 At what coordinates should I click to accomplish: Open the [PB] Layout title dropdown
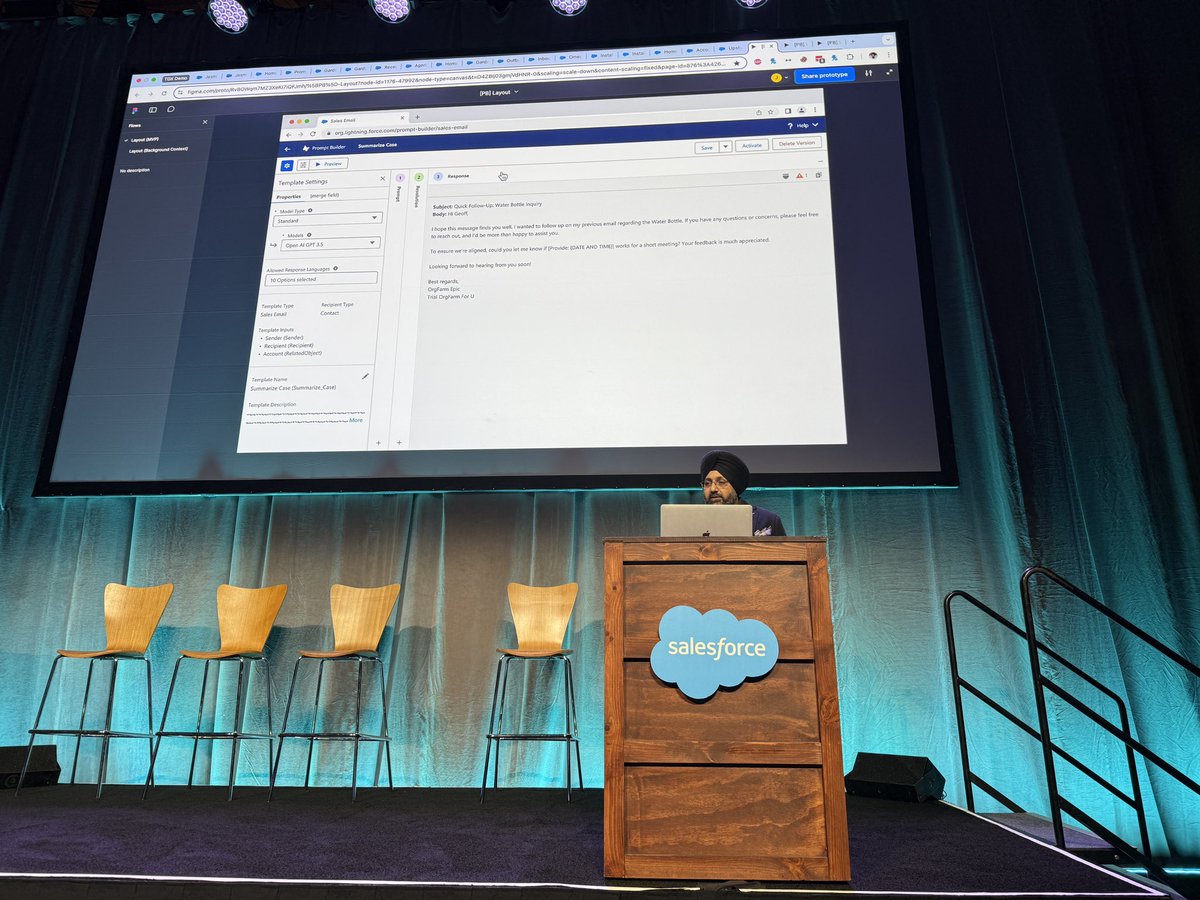(499, 93)
